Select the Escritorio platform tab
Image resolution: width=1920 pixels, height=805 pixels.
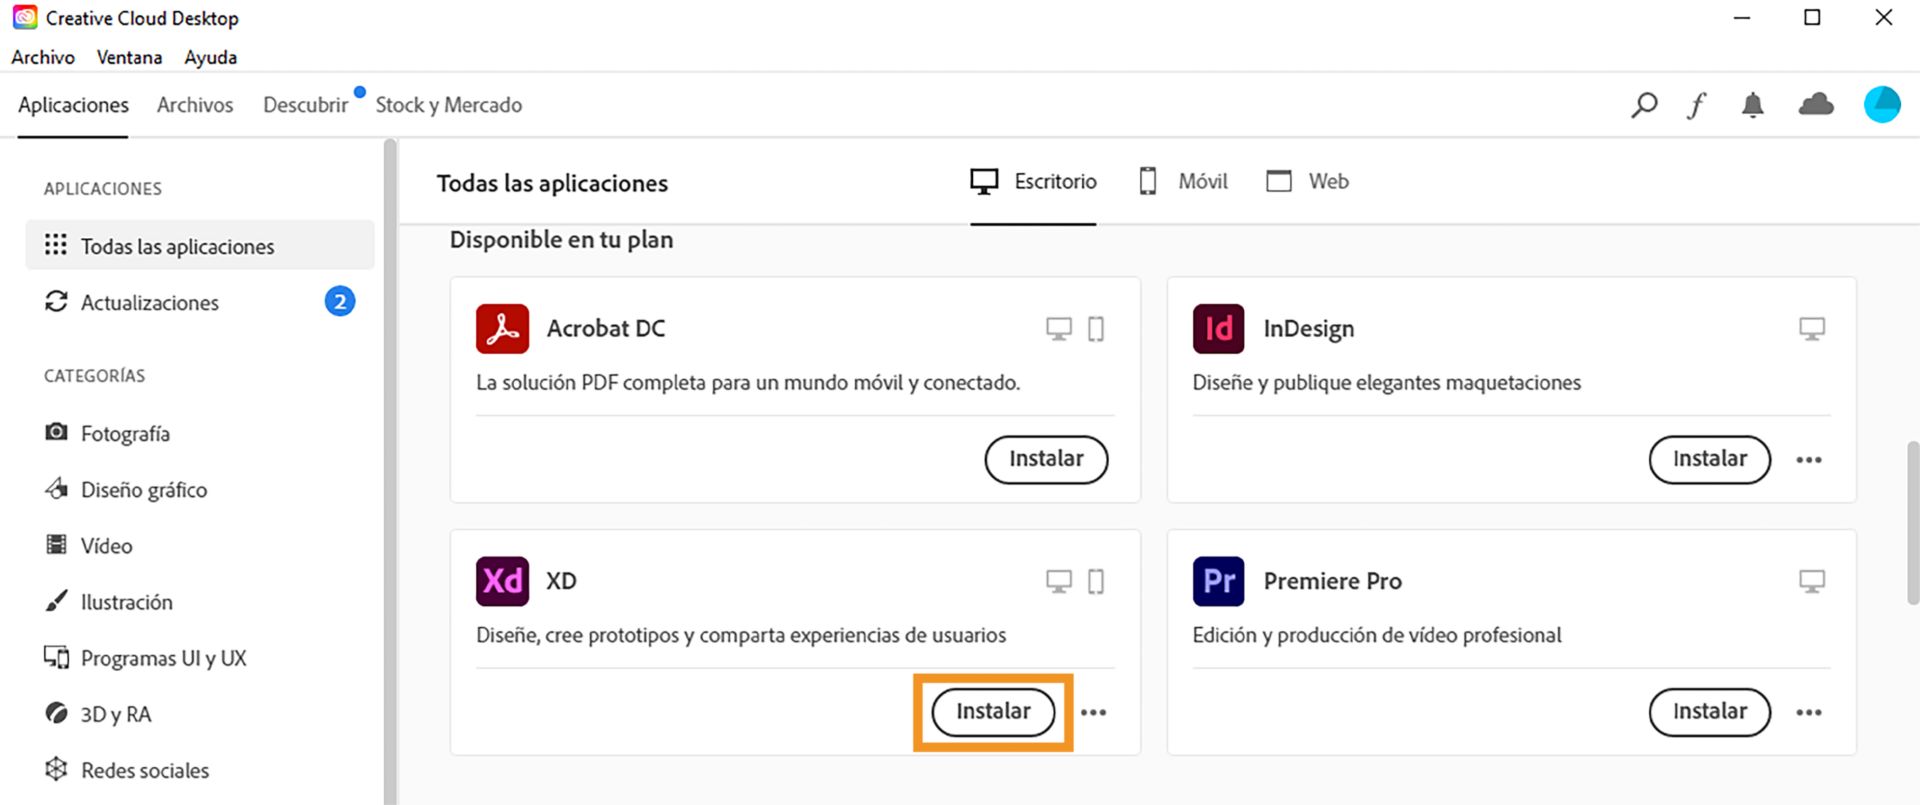[x=1033, y=181]
